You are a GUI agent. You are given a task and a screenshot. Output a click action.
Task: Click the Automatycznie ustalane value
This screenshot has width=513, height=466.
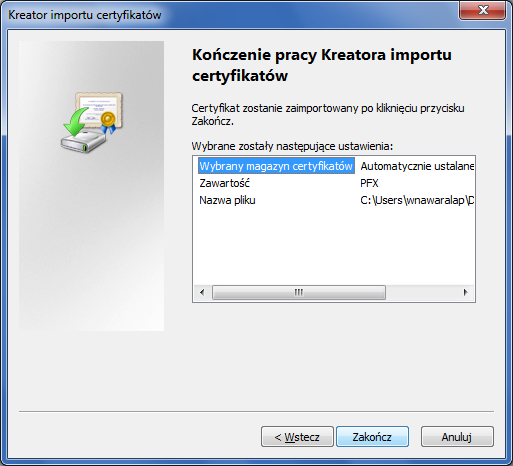[417, 166]
